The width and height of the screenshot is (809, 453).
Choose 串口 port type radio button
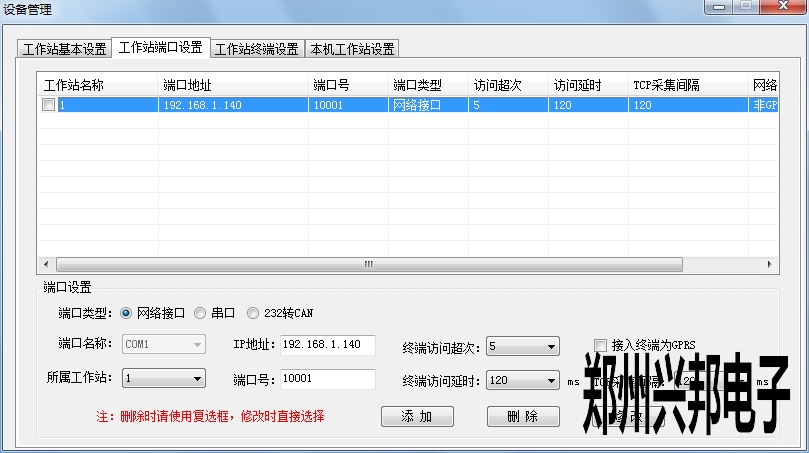coord(201,313)
